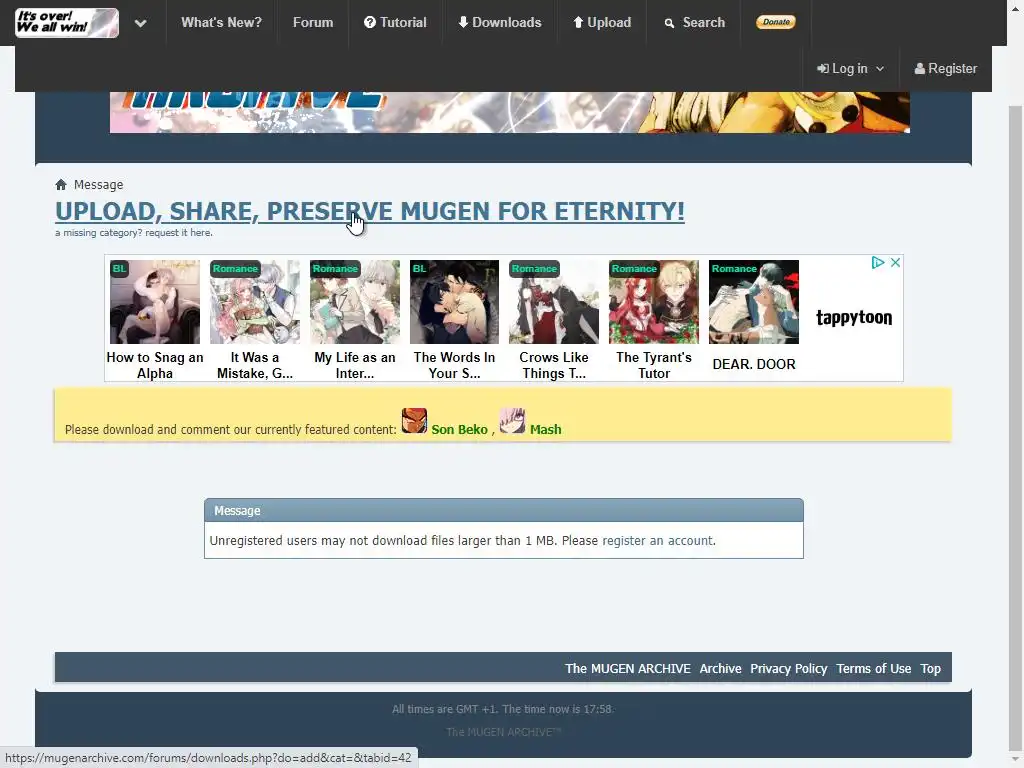The width and height of the screenshot is (1024, 768).
Task: Click the question mark icon in the Tutorial menu item
Action: 370,22
